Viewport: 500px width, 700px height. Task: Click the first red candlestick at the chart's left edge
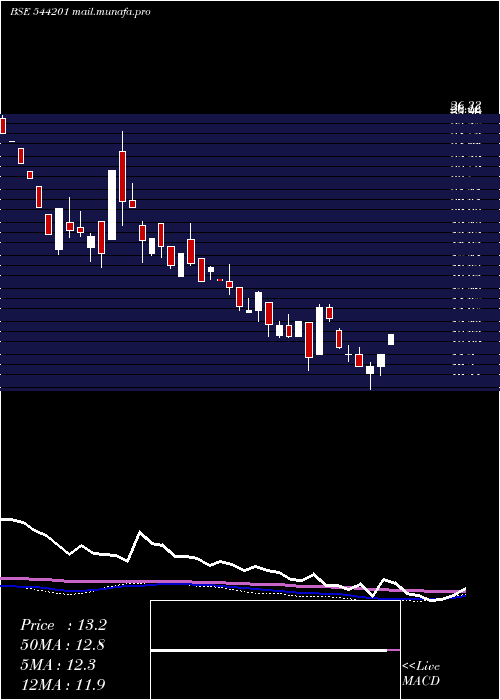click(3, 125)
